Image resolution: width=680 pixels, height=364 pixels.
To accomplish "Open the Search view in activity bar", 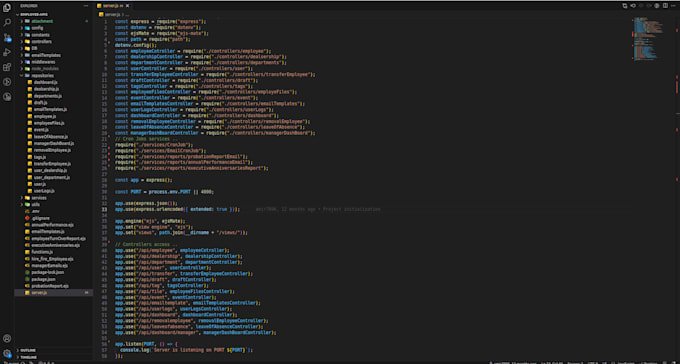I will 7,22.
